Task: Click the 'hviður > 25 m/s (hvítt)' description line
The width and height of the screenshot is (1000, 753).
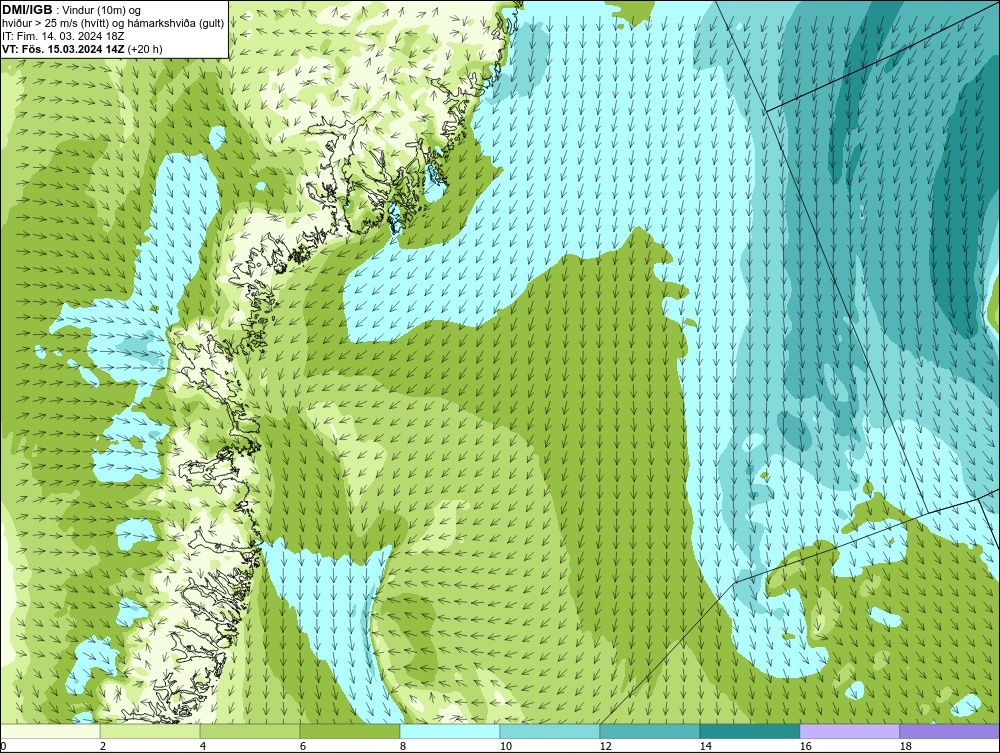Action: 113,24
